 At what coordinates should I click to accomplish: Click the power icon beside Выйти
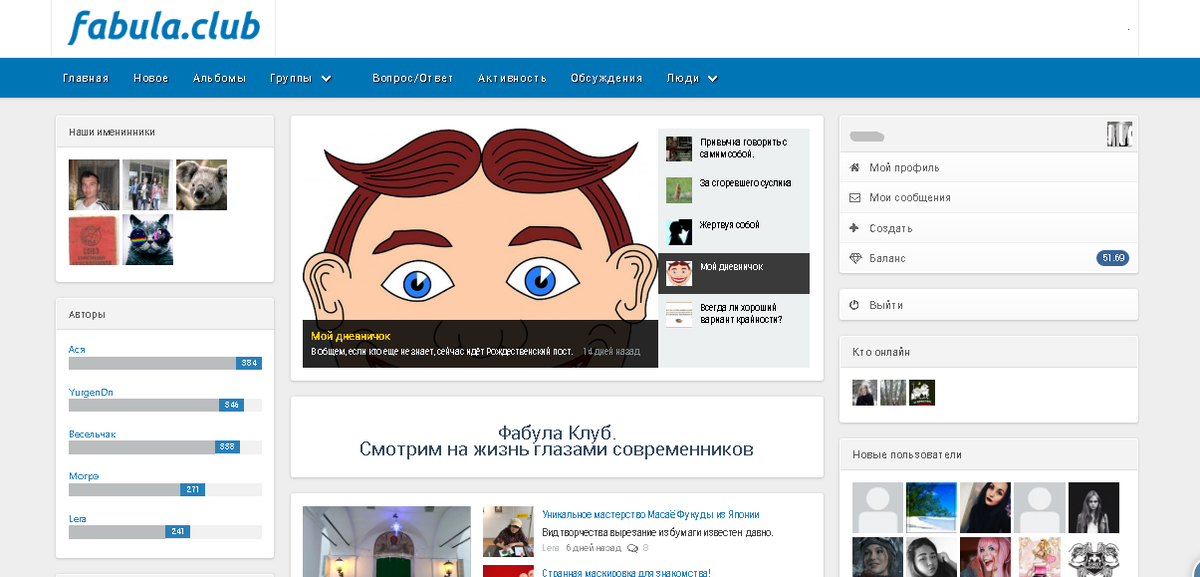tap(854, 305)
